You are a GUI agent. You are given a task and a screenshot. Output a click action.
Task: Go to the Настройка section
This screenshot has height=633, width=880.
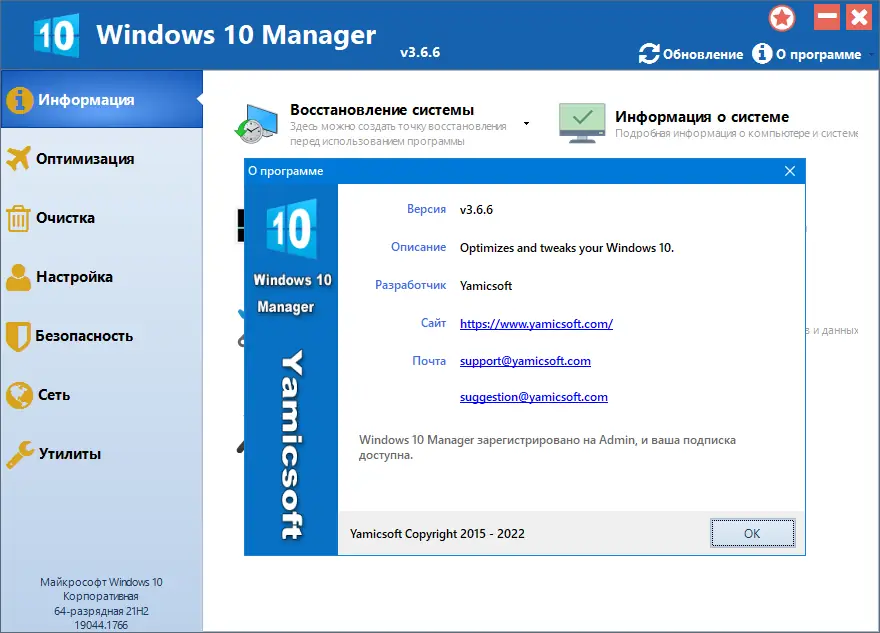[102, 277]
